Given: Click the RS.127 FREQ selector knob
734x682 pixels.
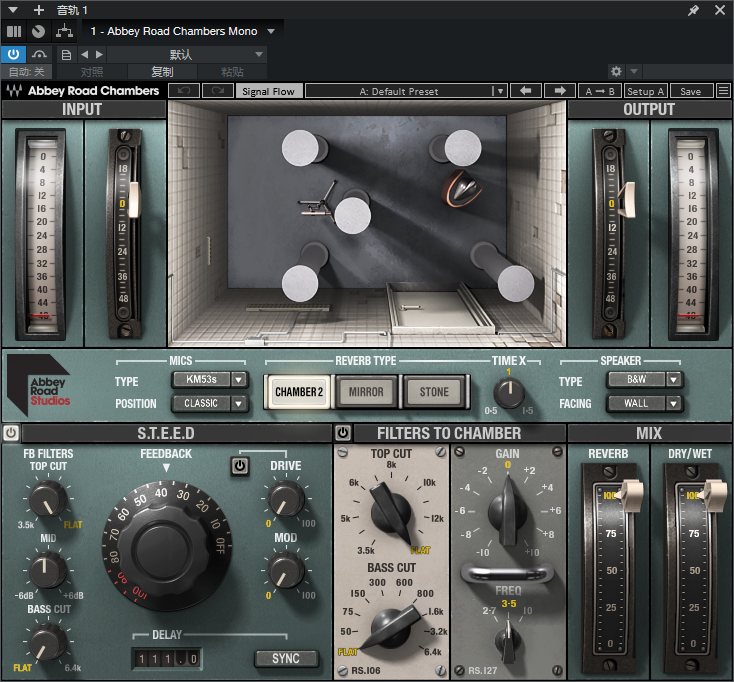Looking at the screenshot, I should pos(507,640).
